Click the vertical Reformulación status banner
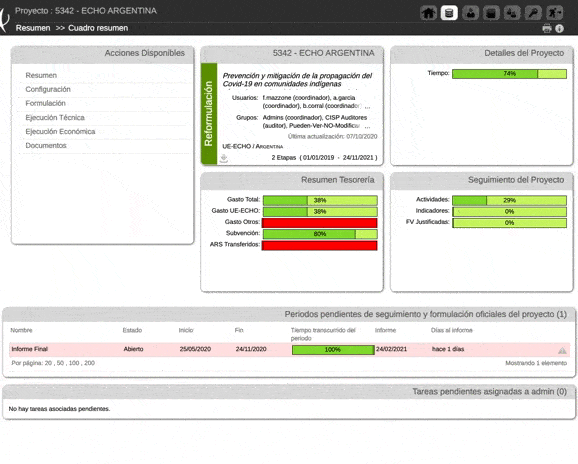The image size is (578, 464). tap(209, 114)
